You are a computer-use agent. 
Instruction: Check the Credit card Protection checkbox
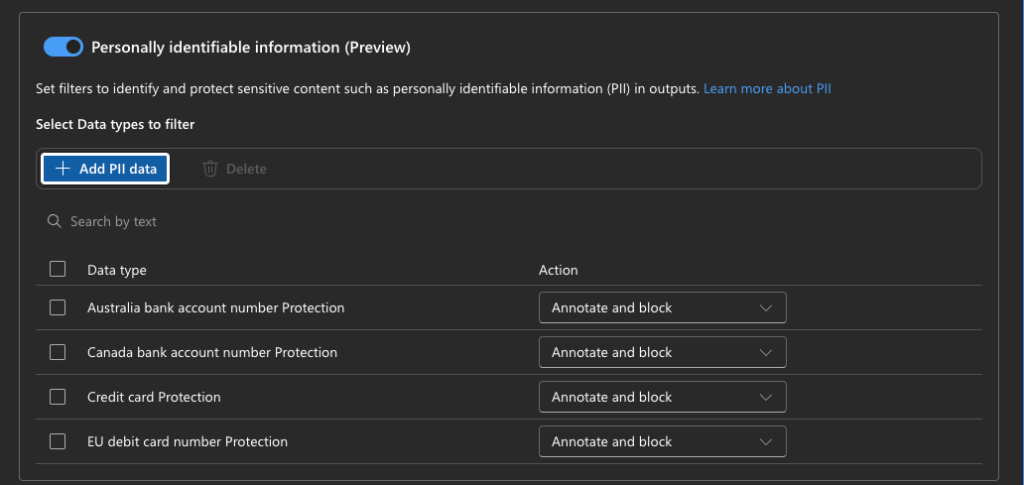(58, 397)
